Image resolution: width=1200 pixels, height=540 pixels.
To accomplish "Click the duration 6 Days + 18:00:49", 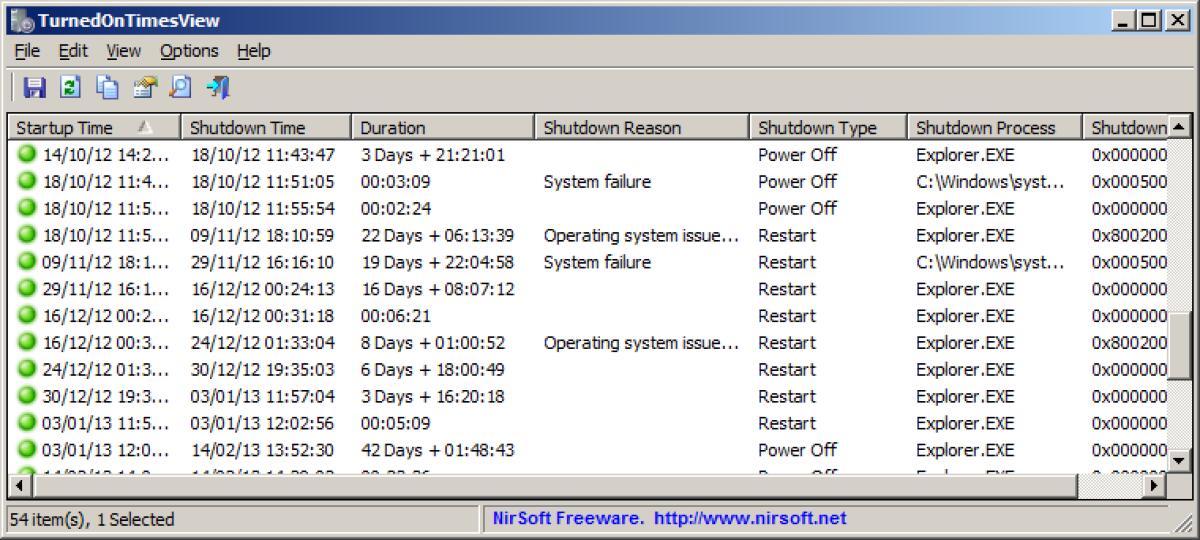I will [x=432, y=369].
